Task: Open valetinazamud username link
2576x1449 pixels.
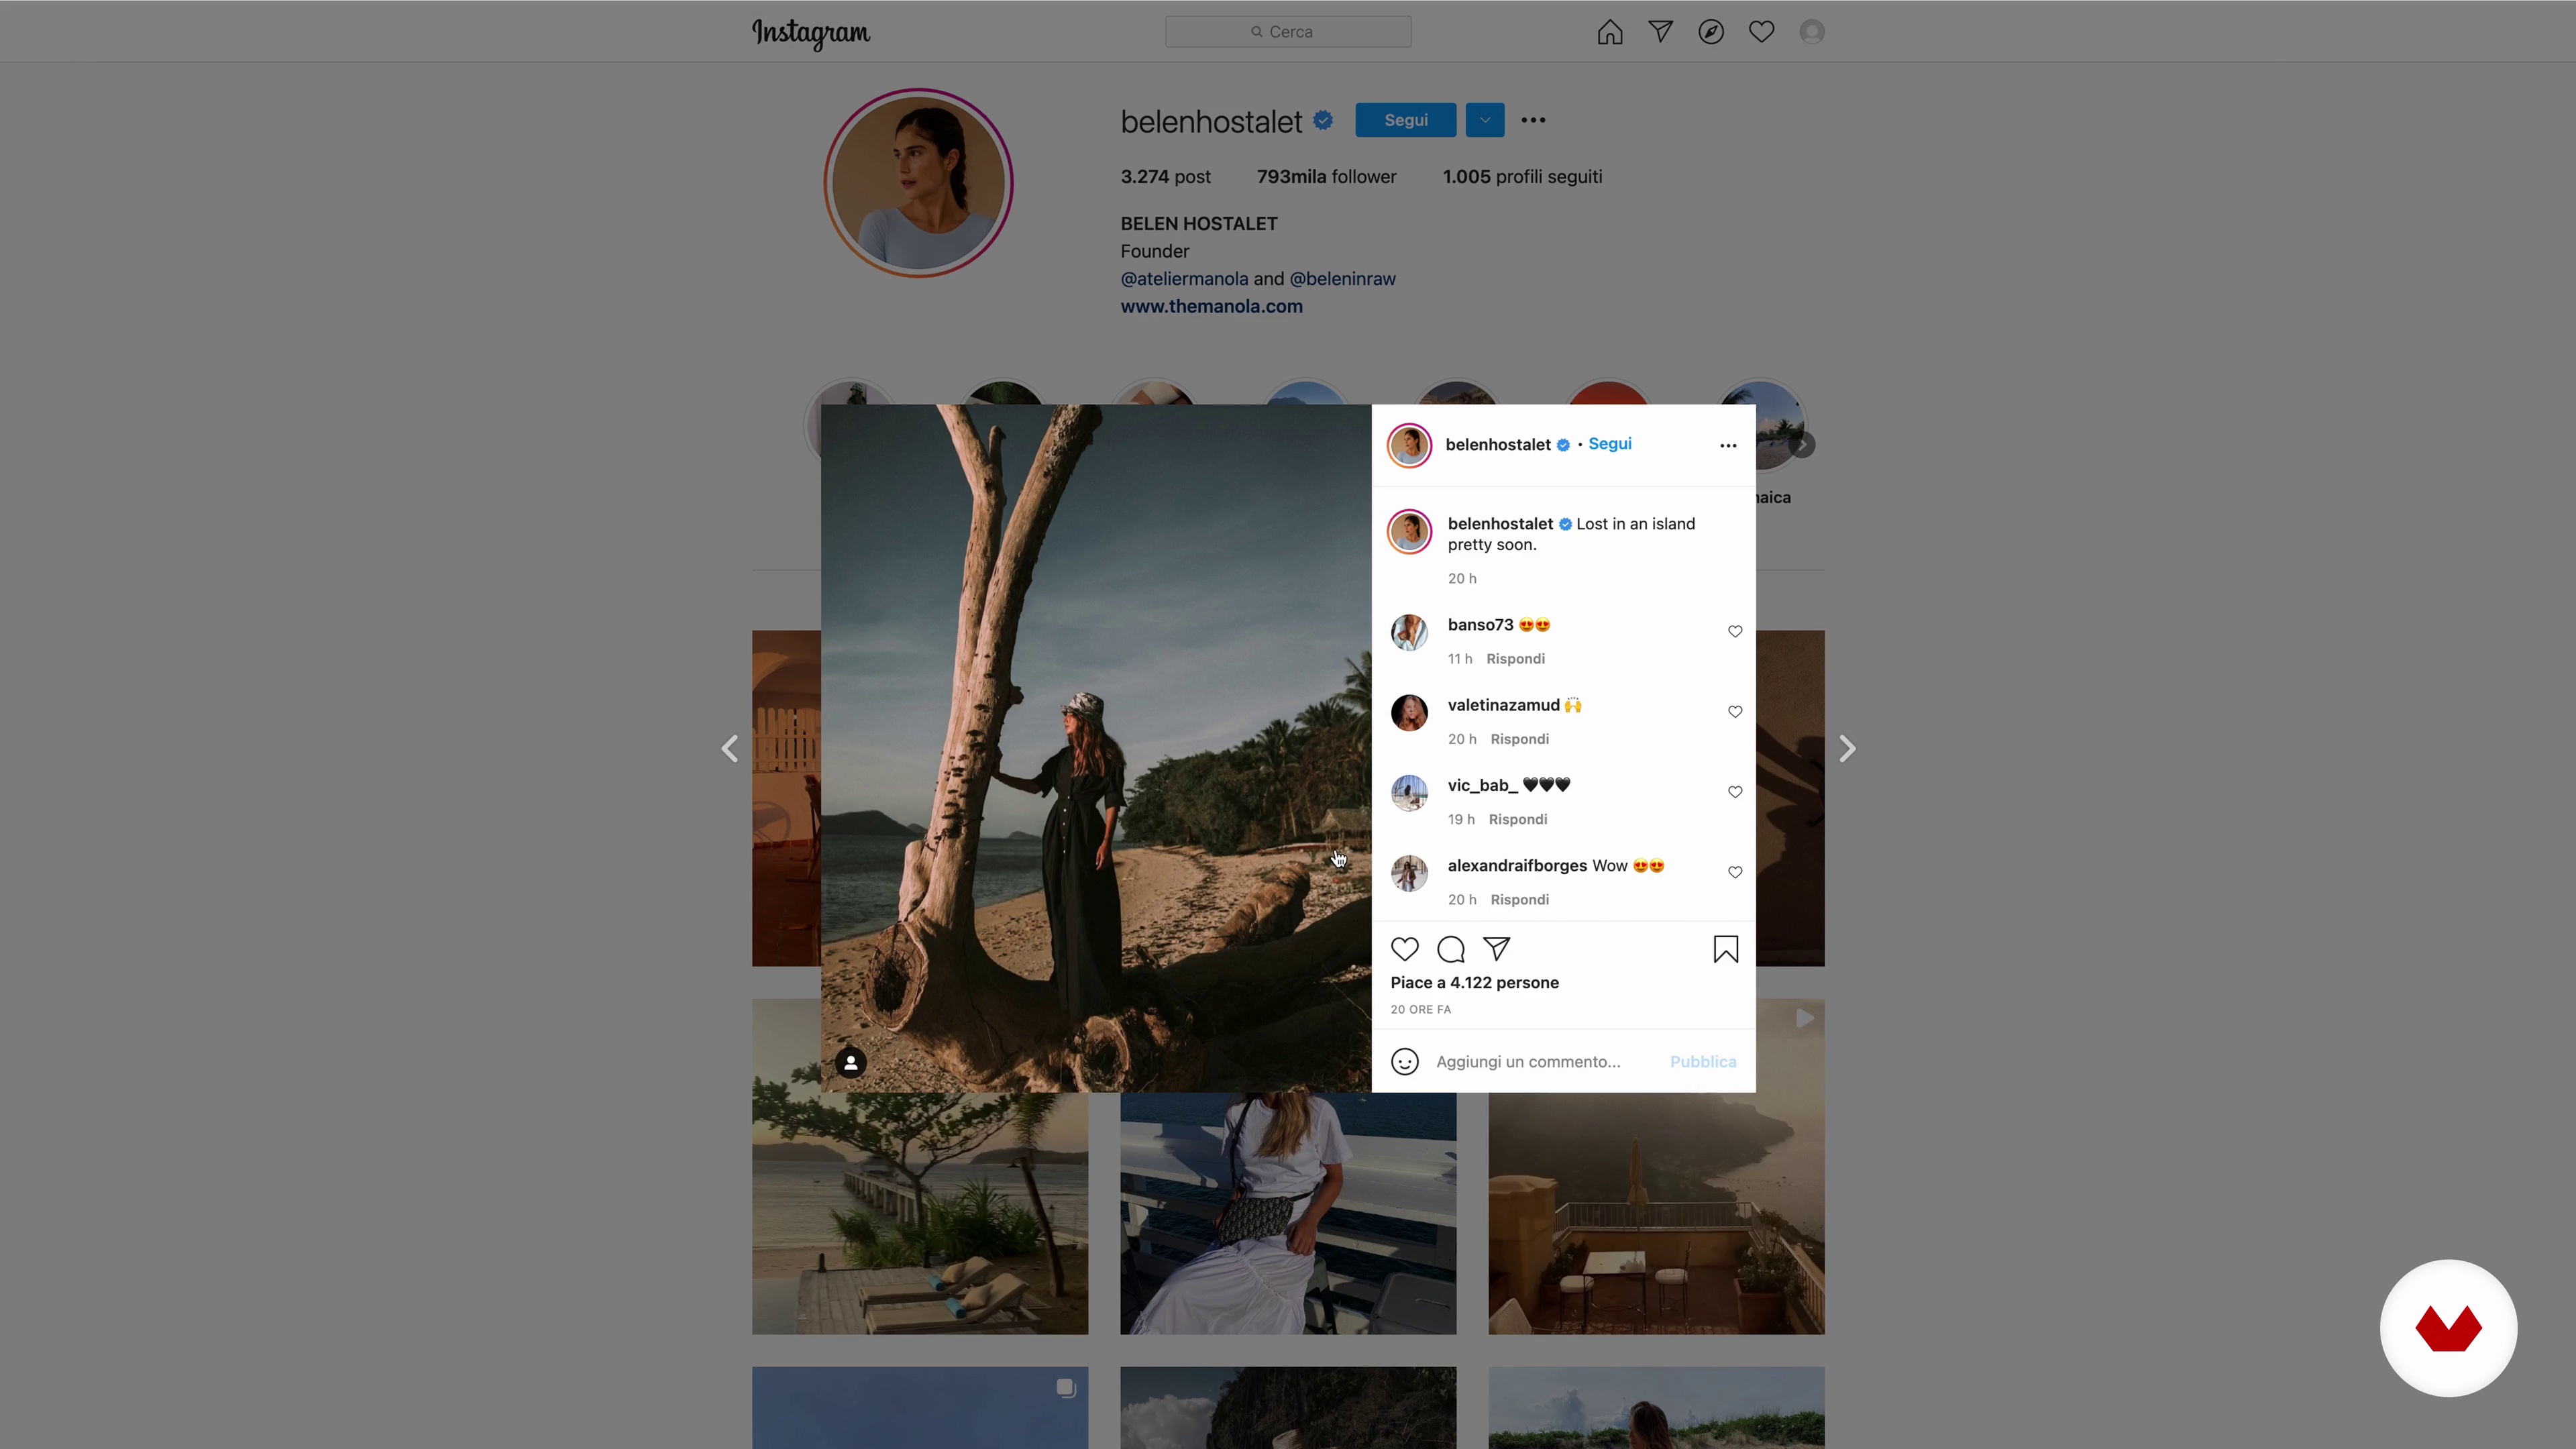Action: [1503, 705]
